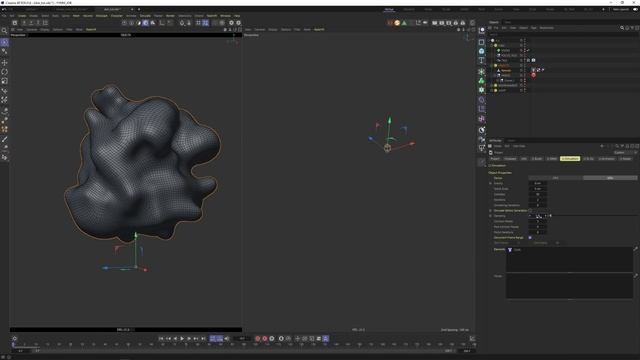Go to start of animation
This screenshot has width=640, height=360.
point(161,338)
